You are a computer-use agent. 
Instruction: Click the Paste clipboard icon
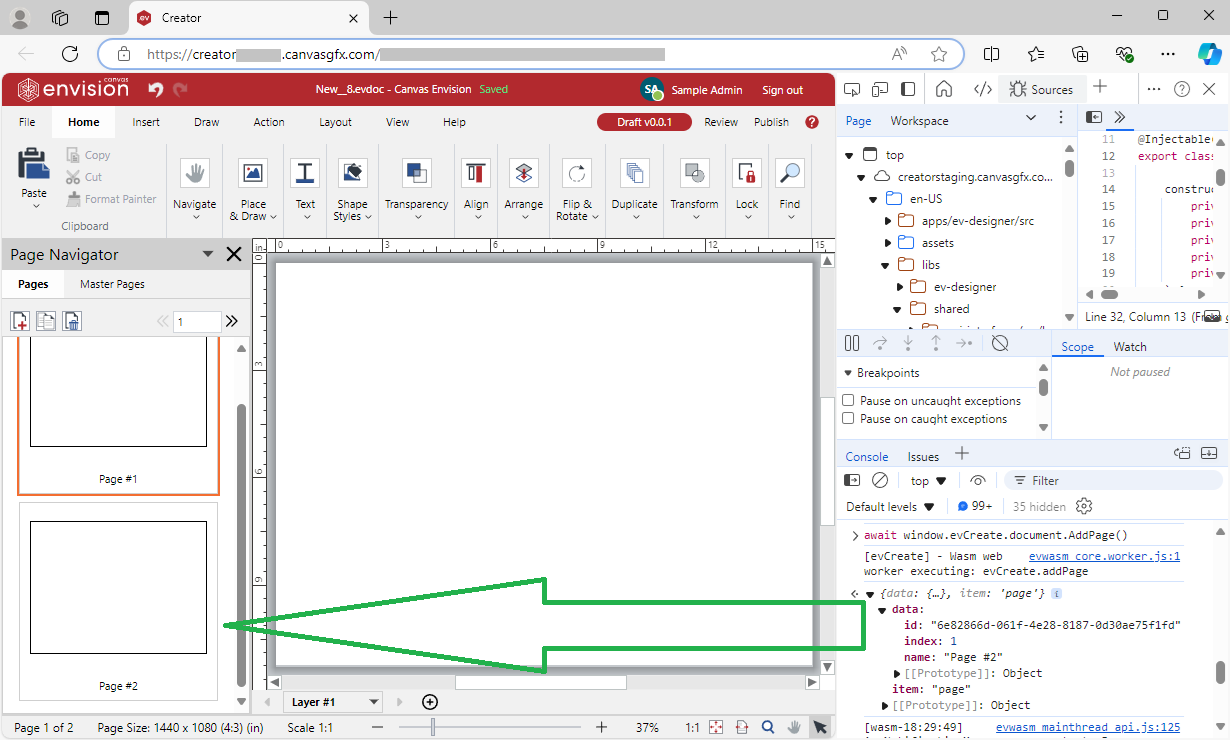[34, 165]
